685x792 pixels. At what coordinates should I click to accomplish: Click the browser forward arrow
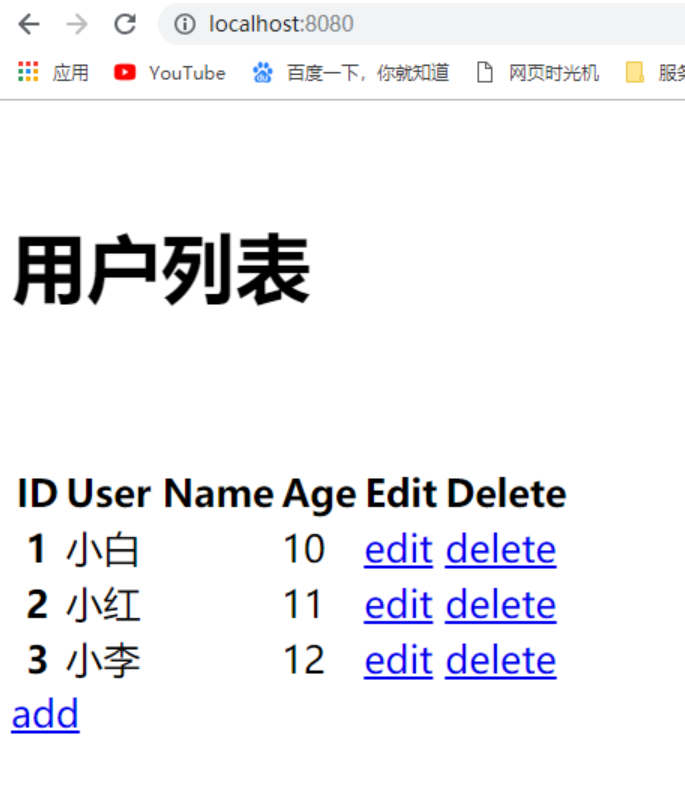(x=77, y=24)
